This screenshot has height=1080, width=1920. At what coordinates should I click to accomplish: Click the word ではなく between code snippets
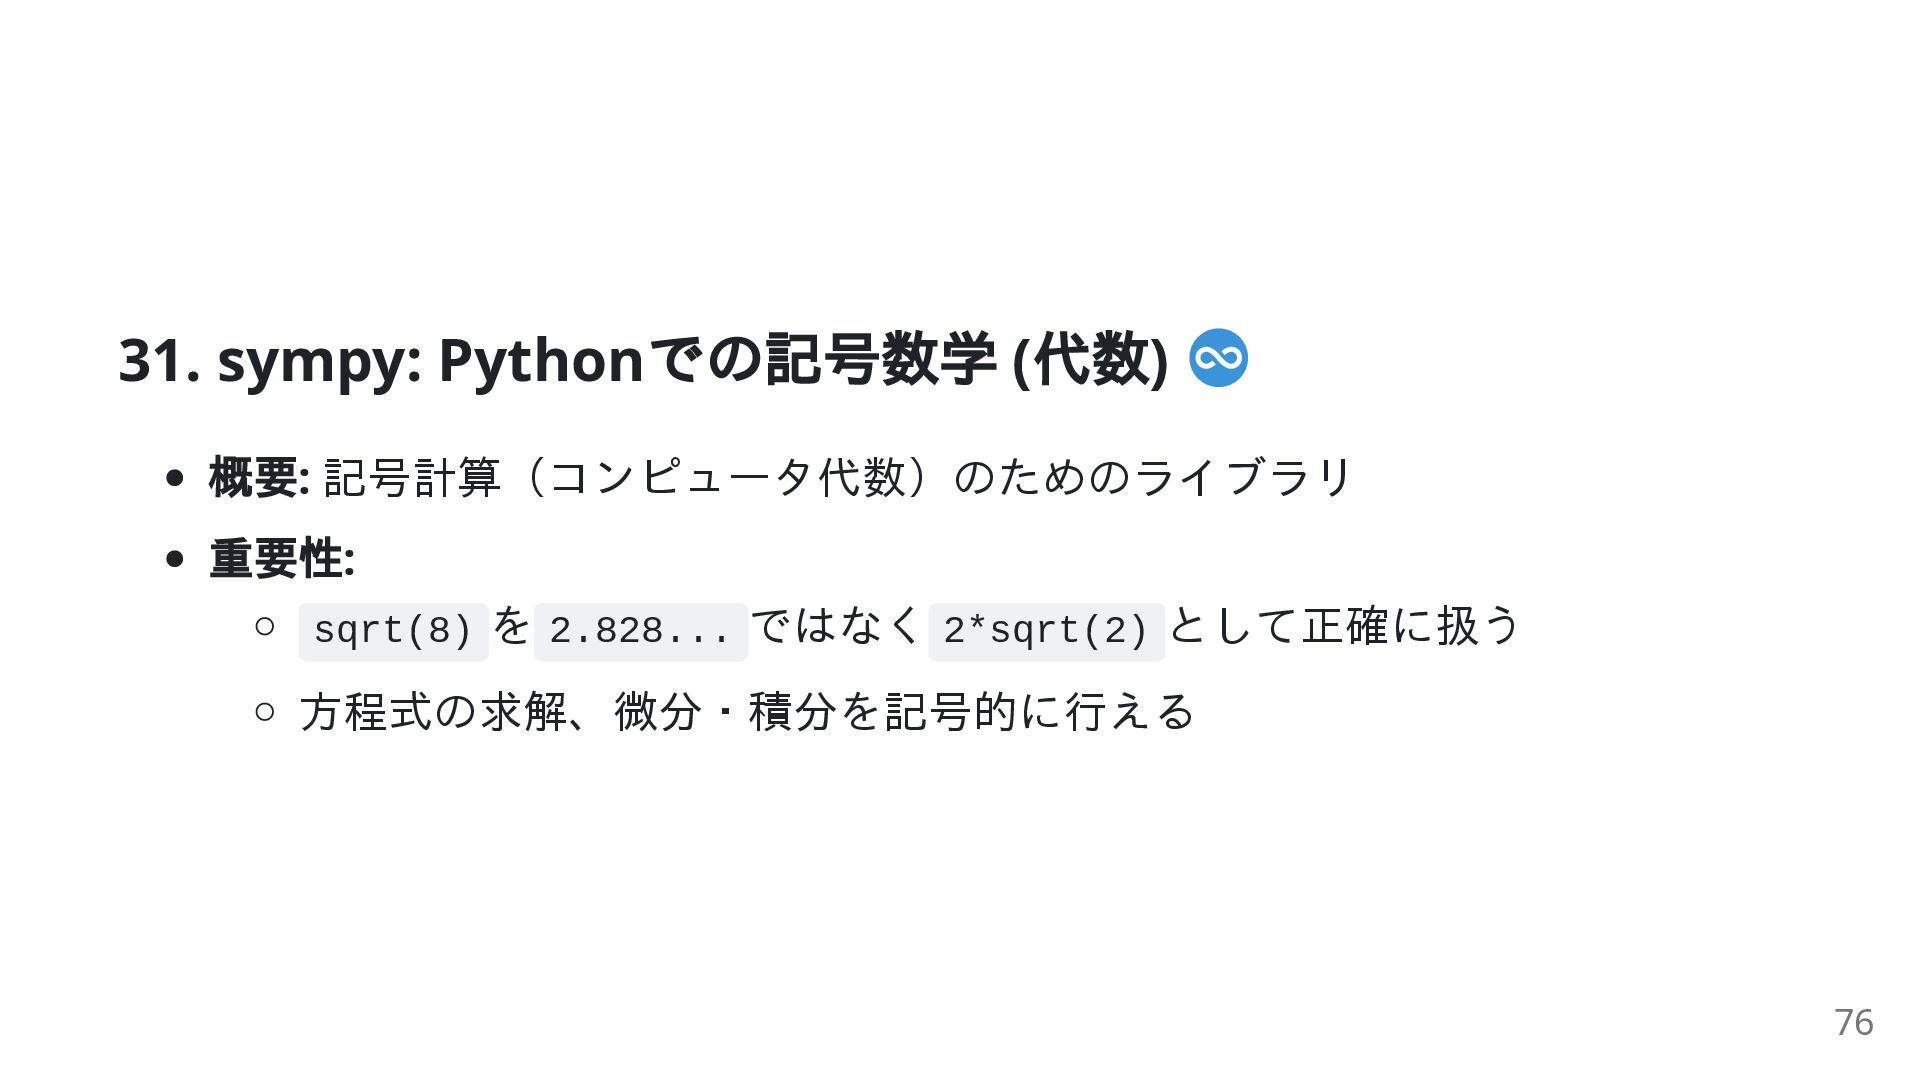[837, 627]
